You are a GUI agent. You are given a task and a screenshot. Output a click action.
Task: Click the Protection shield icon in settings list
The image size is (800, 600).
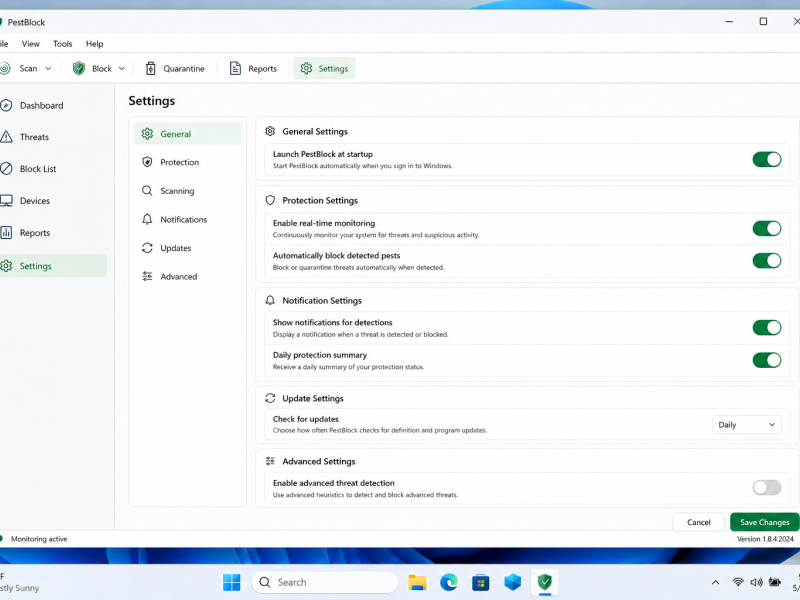(147, 162)
